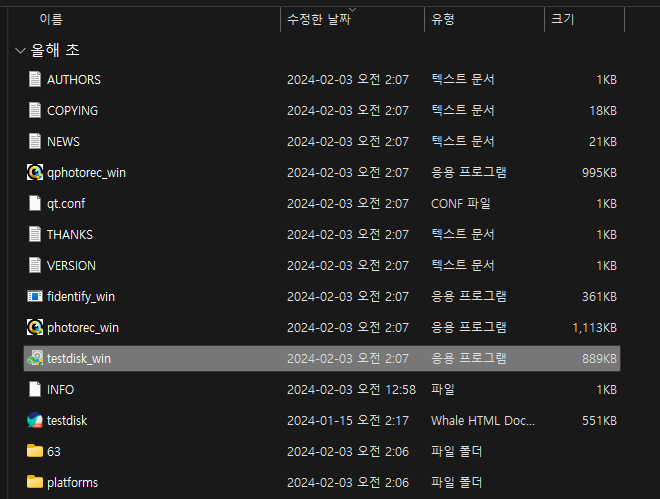This screenshot has height=499, width=660.
Task: Select the AUTHORS file name
Action: coord(74,80)
